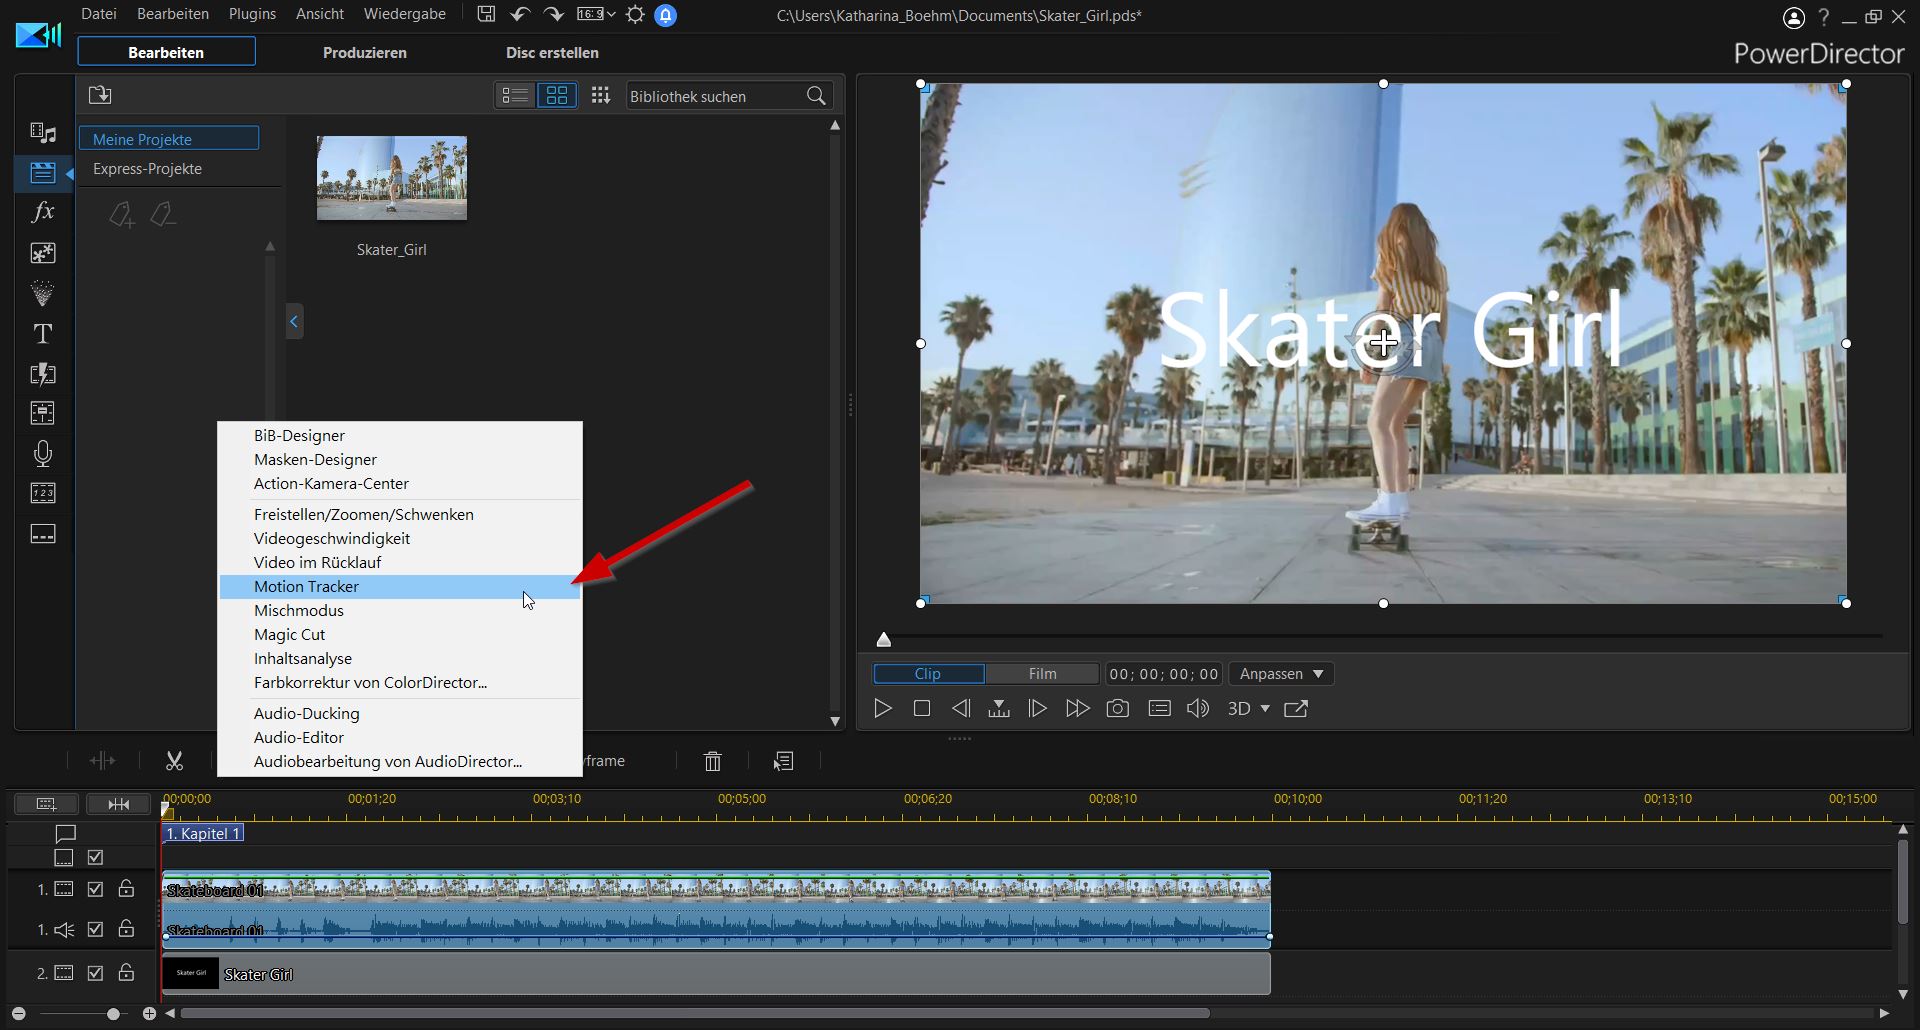Disable audio track 1 checkbox
This screenshot has width=1920, height=1030.
tap(95, 930)
